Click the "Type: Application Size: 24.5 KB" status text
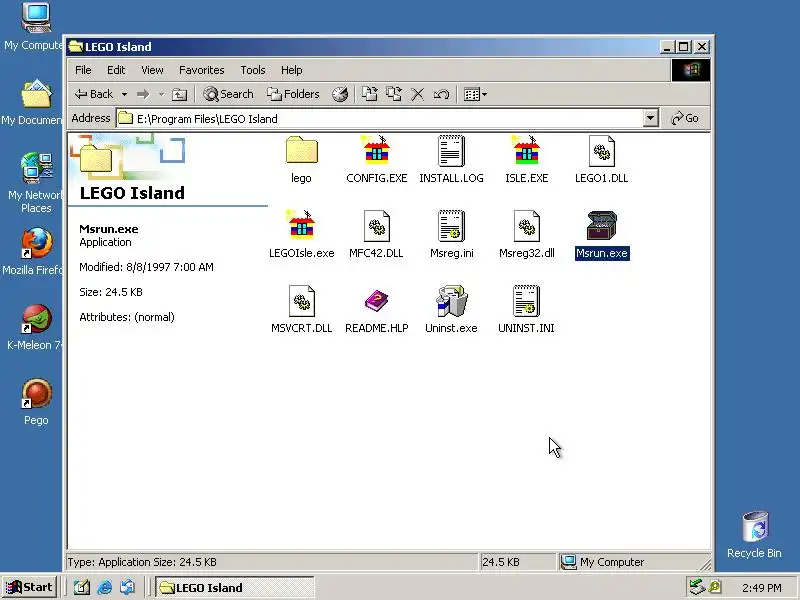The height and width of the screenshot is (600, 800). [x=142, y=562]
